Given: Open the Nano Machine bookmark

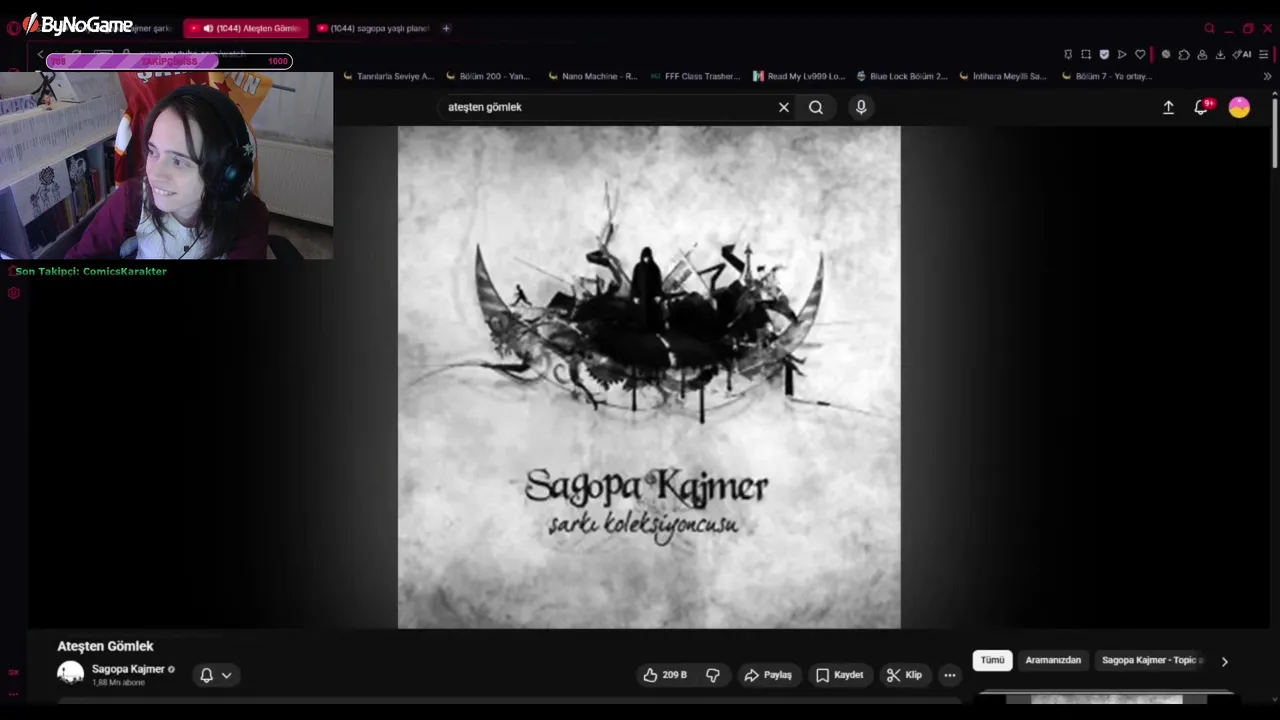Looking at the screenshot, I should [592, 76].
